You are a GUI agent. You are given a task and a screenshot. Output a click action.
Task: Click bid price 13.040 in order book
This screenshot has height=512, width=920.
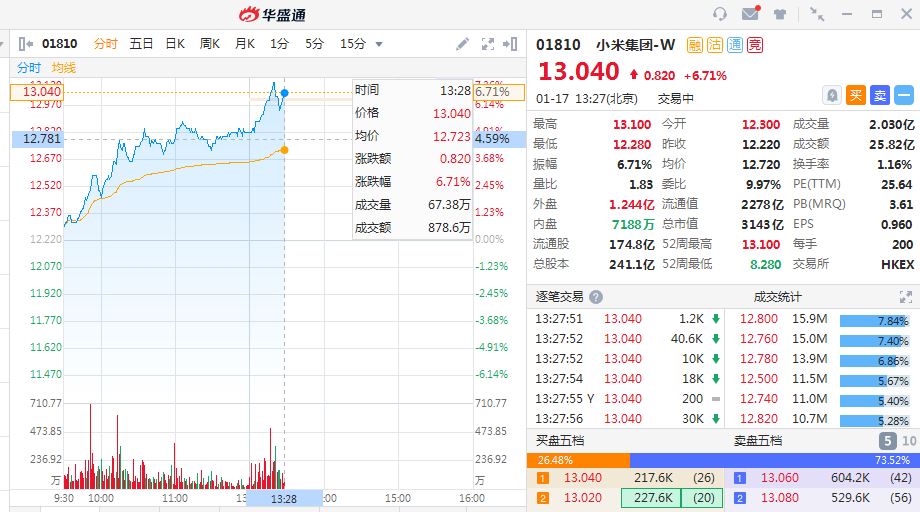click(x=583, y=478)
